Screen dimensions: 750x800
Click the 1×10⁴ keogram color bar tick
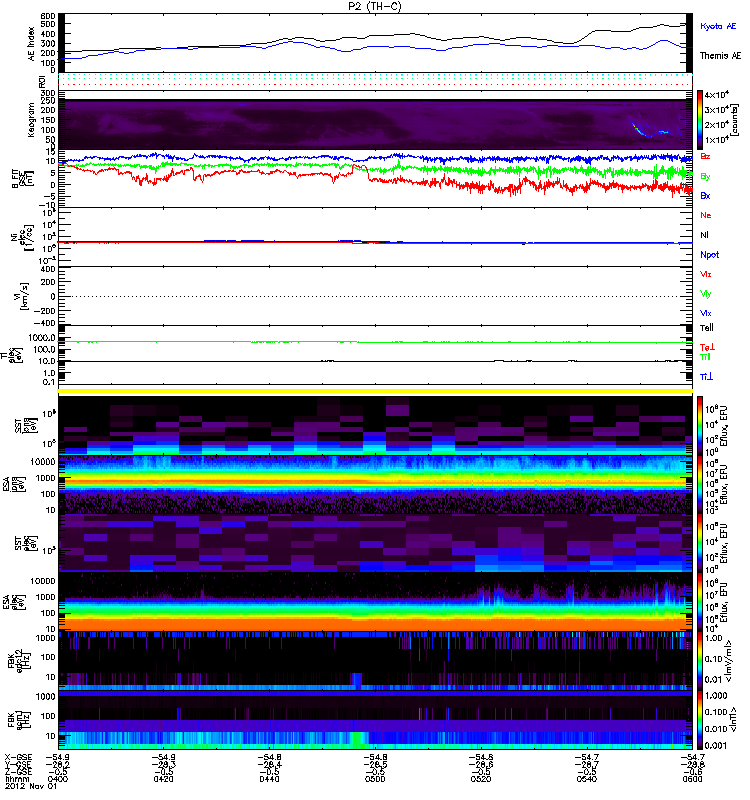pyautogui.click(x=717, y=139)
